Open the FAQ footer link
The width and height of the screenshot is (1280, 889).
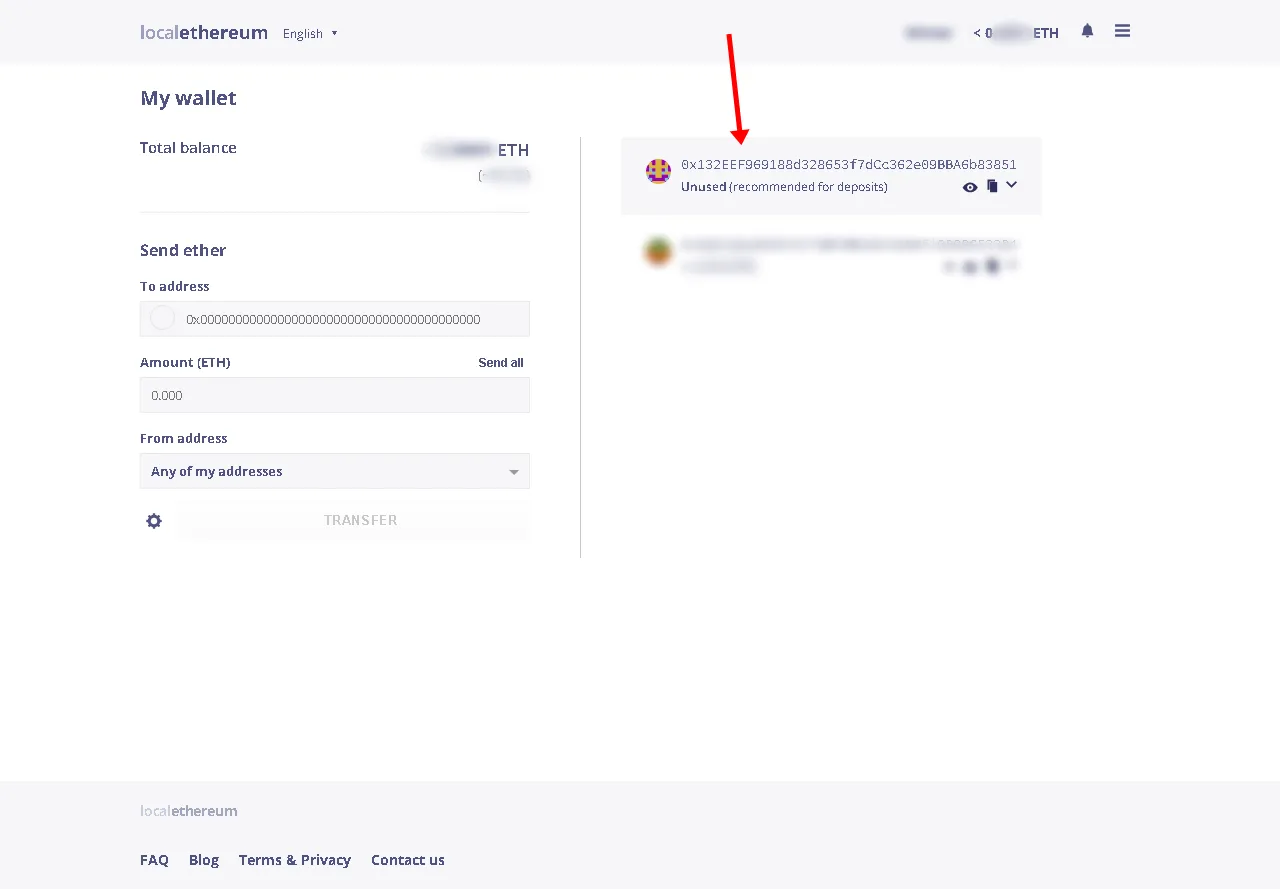coord(154,860)
